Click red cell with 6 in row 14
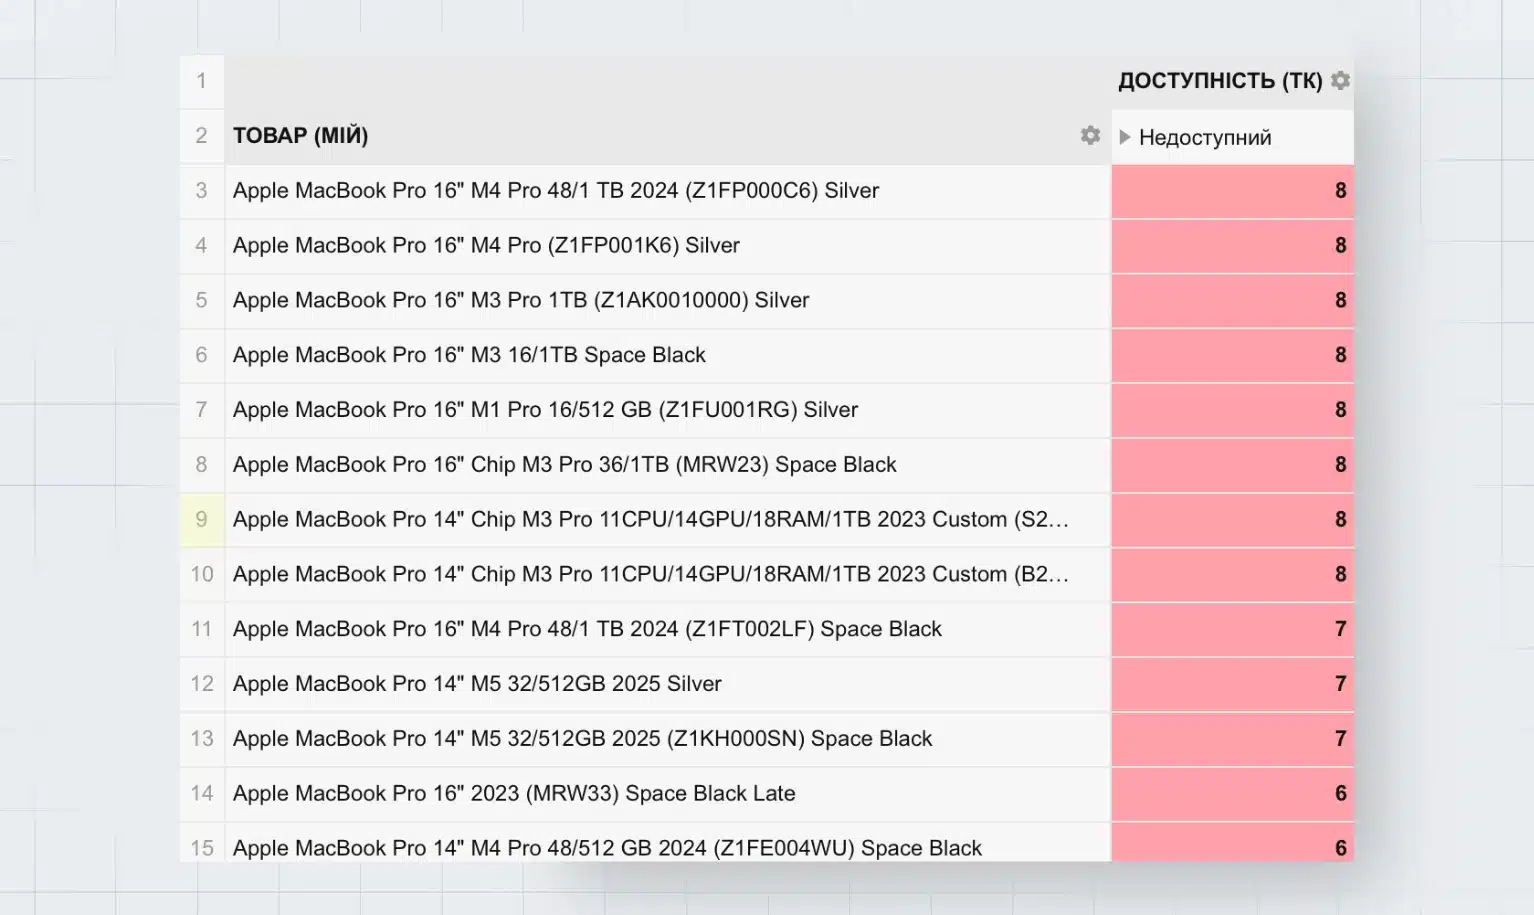Screen dimensions: 1534x915 tap(1232, 794)
